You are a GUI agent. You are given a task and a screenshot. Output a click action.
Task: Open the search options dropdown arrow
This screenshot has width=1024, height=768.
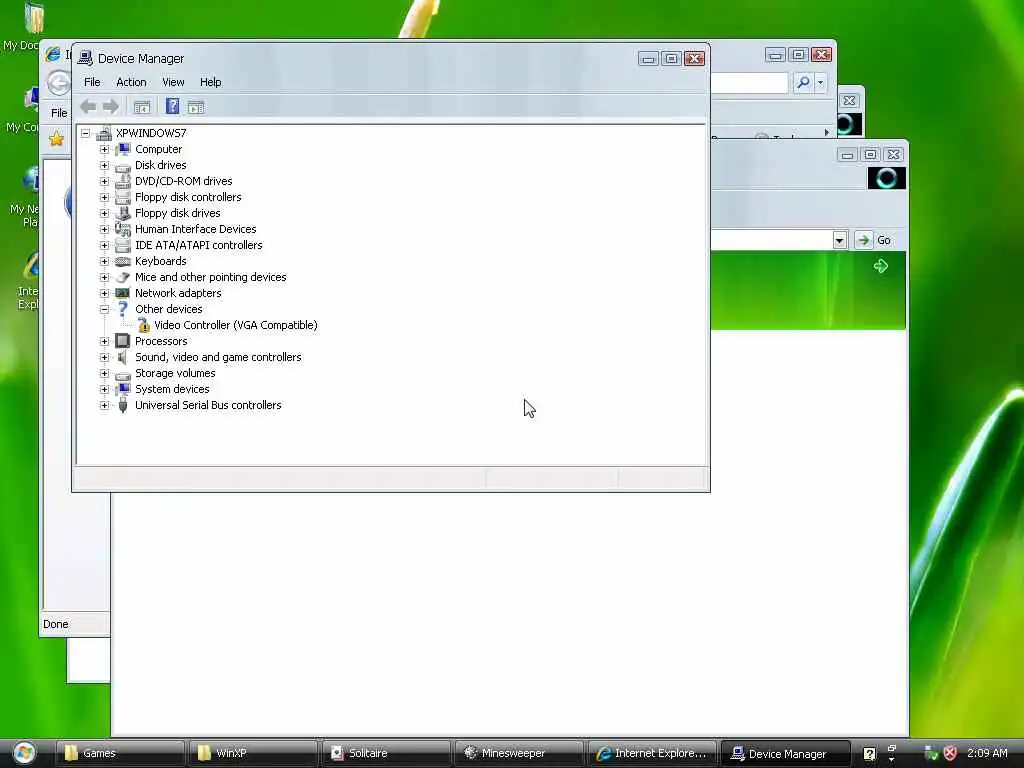tap(821, 83)
